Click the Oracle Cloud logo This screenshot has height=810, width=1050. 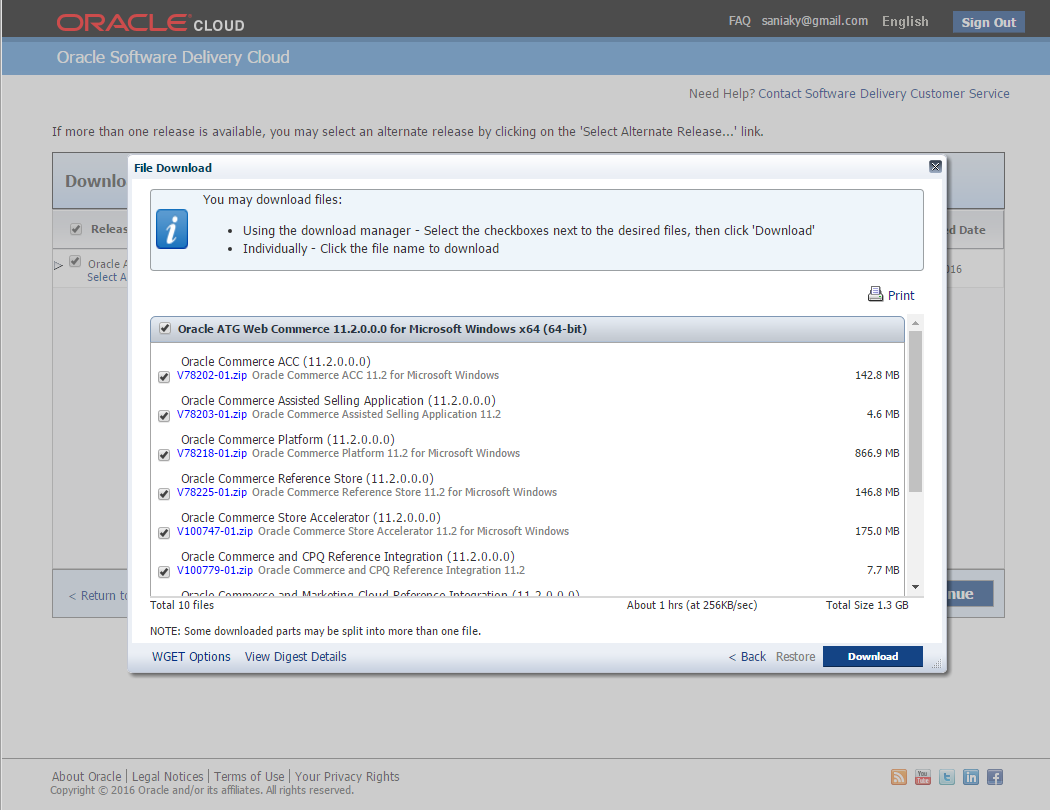(x=151, y=23)
